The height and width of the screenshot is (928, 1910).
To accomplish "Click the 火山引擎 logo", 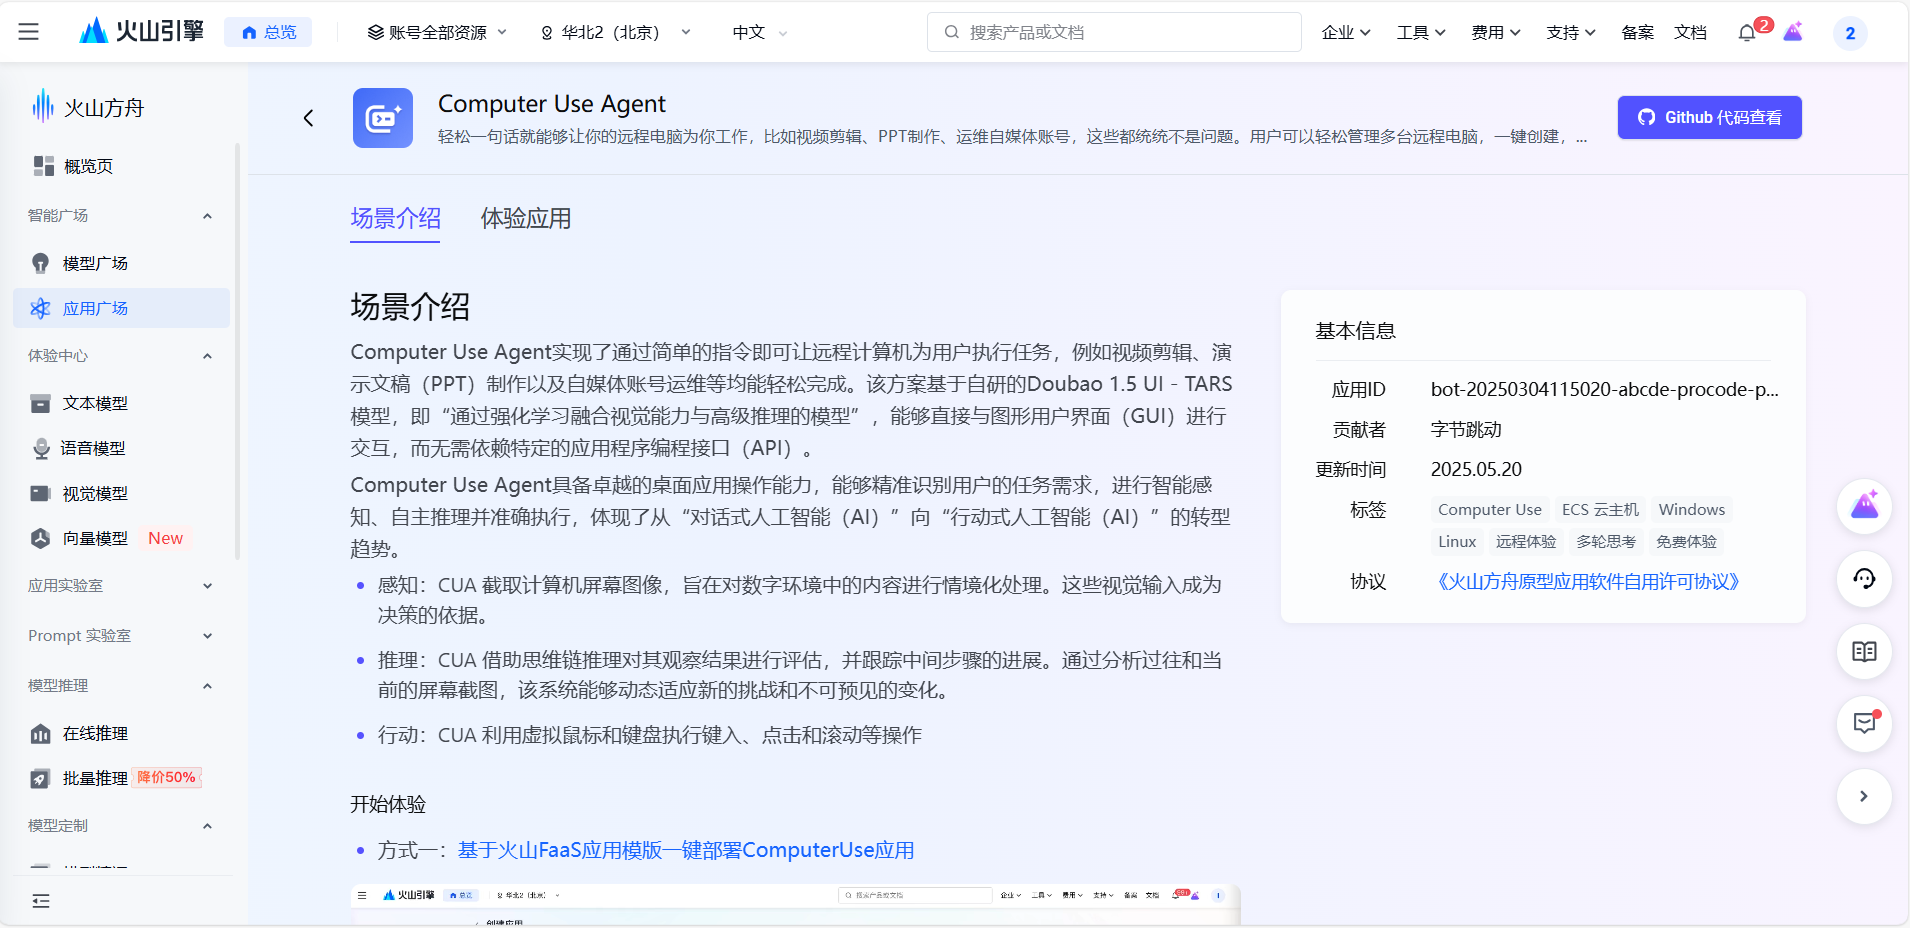I will pos(141,31).
